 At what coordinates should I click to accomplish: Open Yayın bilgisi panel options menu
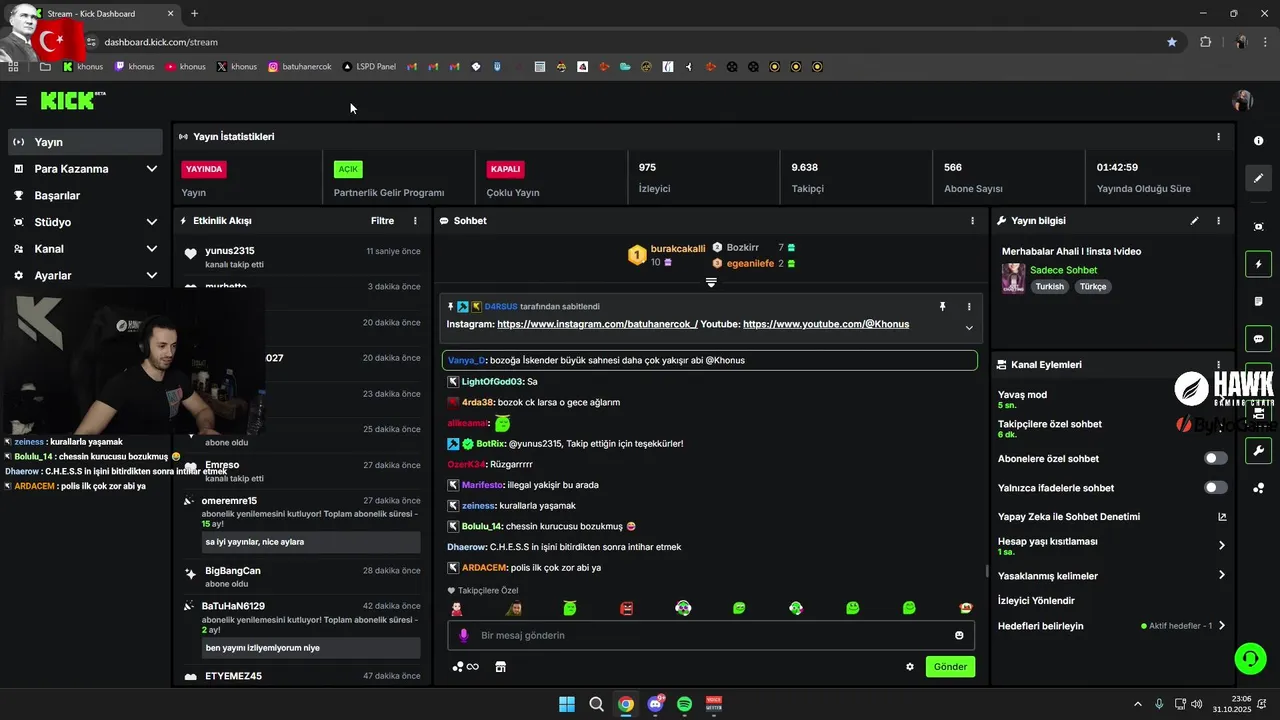[1218, 220]
